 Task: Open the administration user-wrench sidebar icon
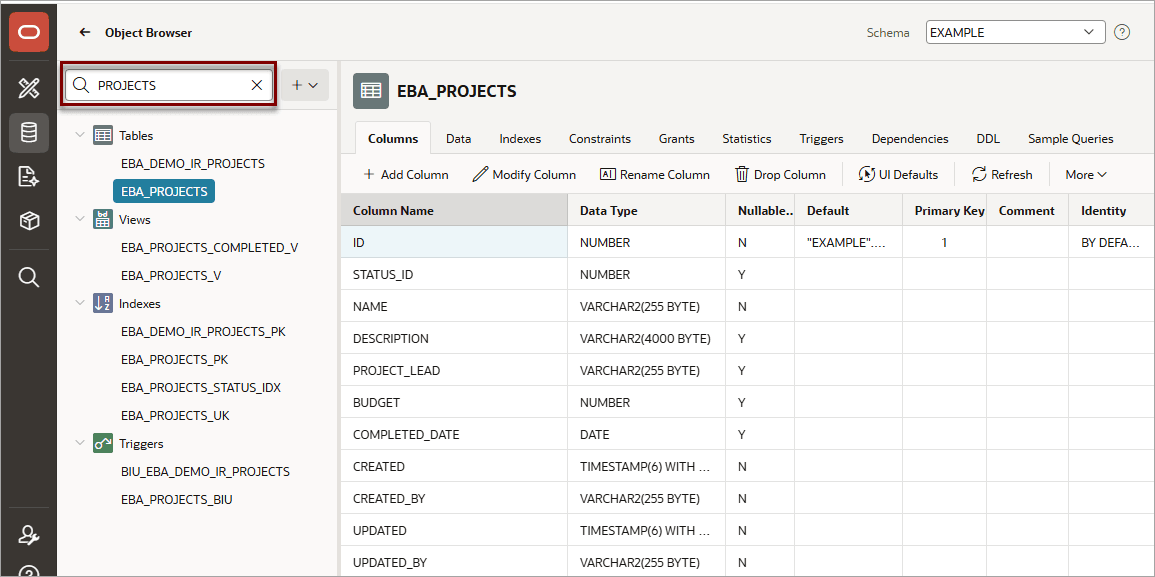point(29,536)
